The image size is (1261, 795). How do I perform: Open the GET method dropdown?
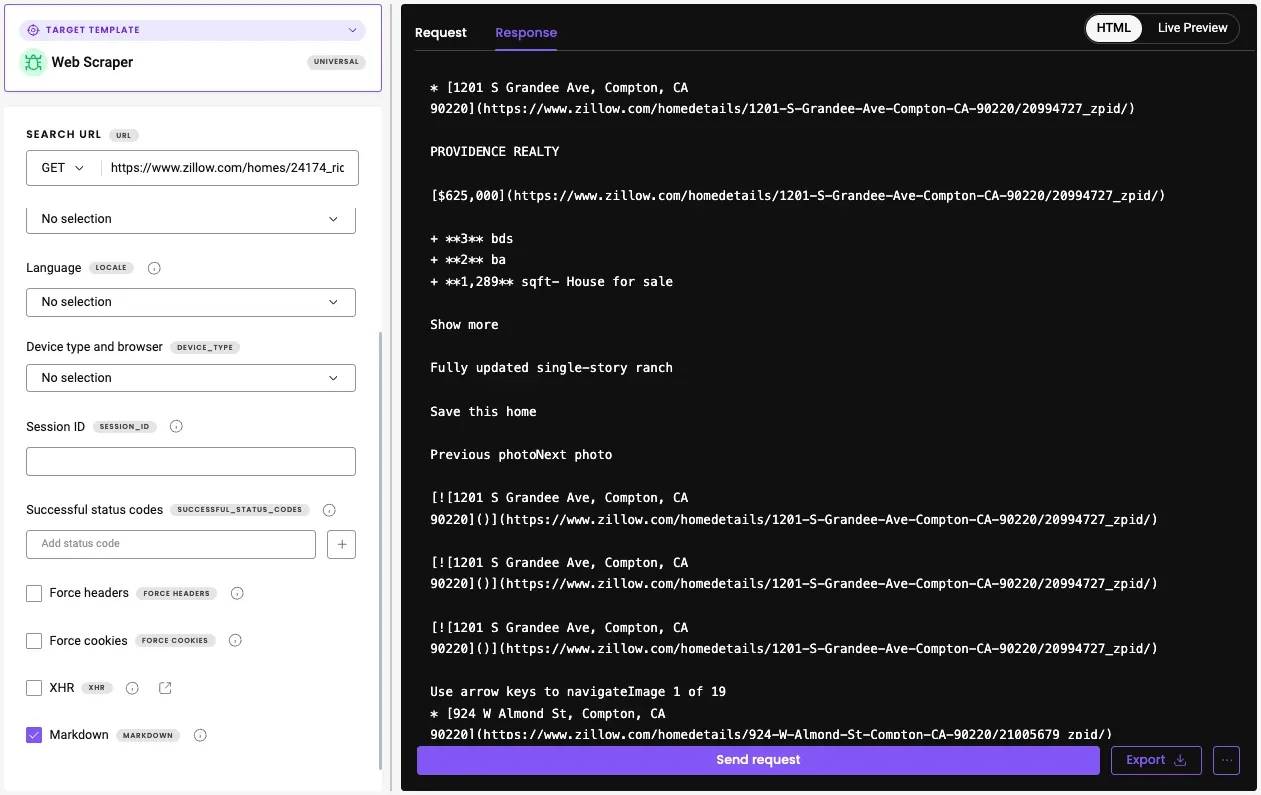click(63, 168)
